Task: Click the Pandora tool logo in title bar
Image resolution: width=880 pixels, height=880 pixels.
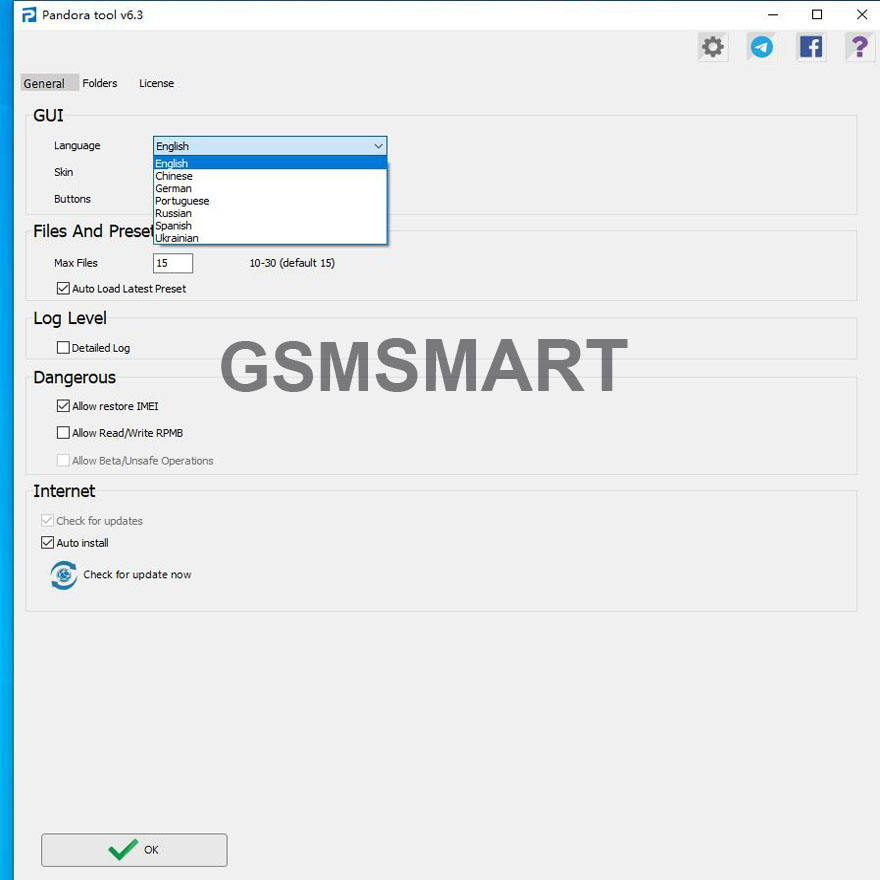Action: [x=29, y=15]
